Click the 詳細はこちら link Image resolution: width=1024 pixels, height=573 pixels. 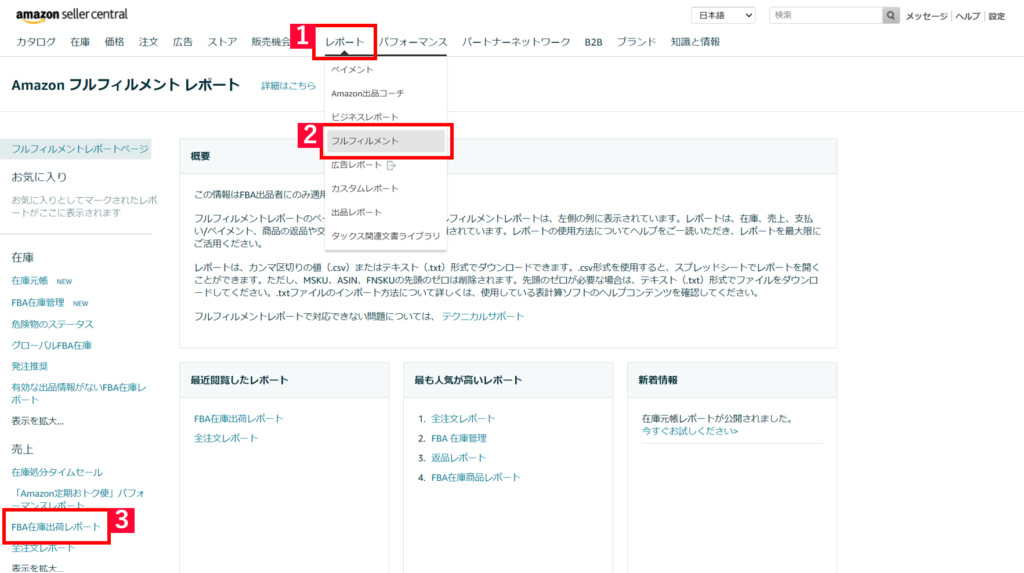[x=288, y=86]
